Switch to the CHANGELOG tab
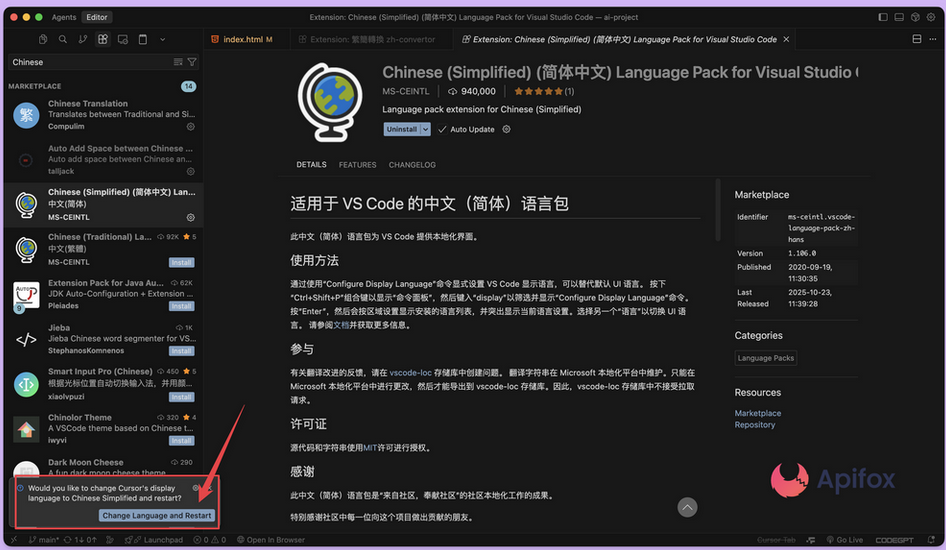 point(412,165)
